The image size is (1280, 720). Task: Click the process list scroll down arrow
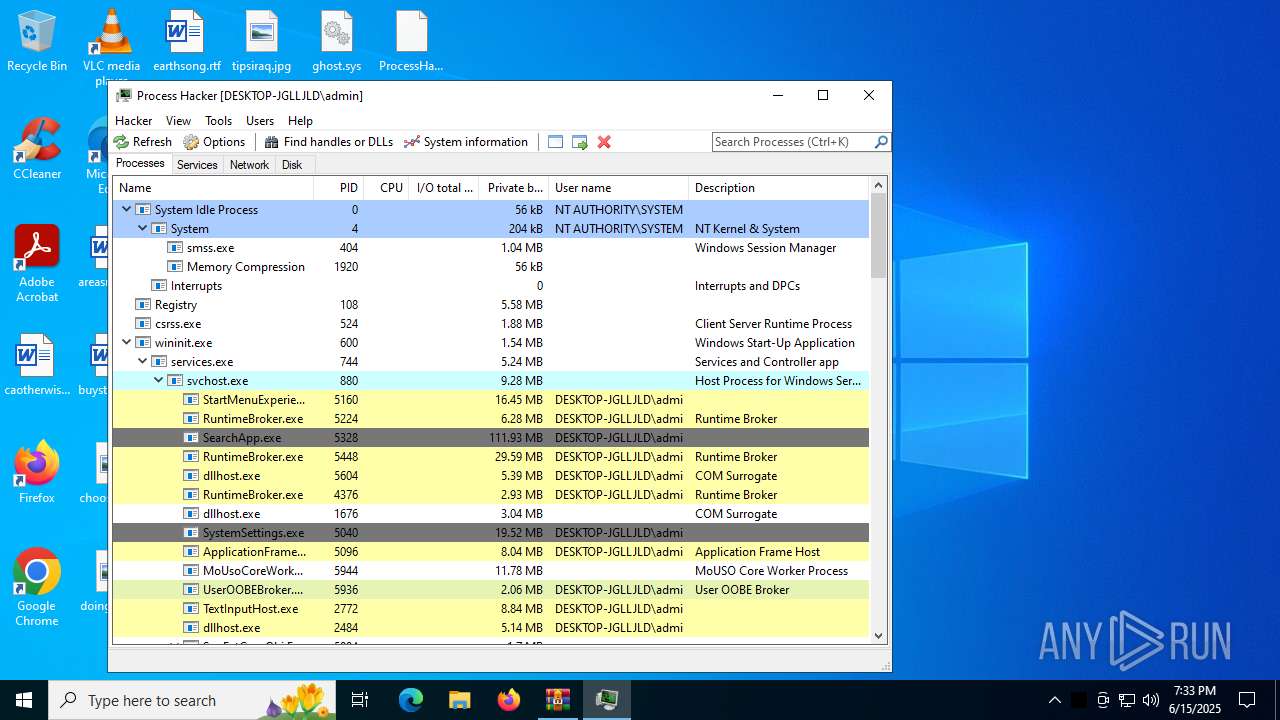point(879,635)
